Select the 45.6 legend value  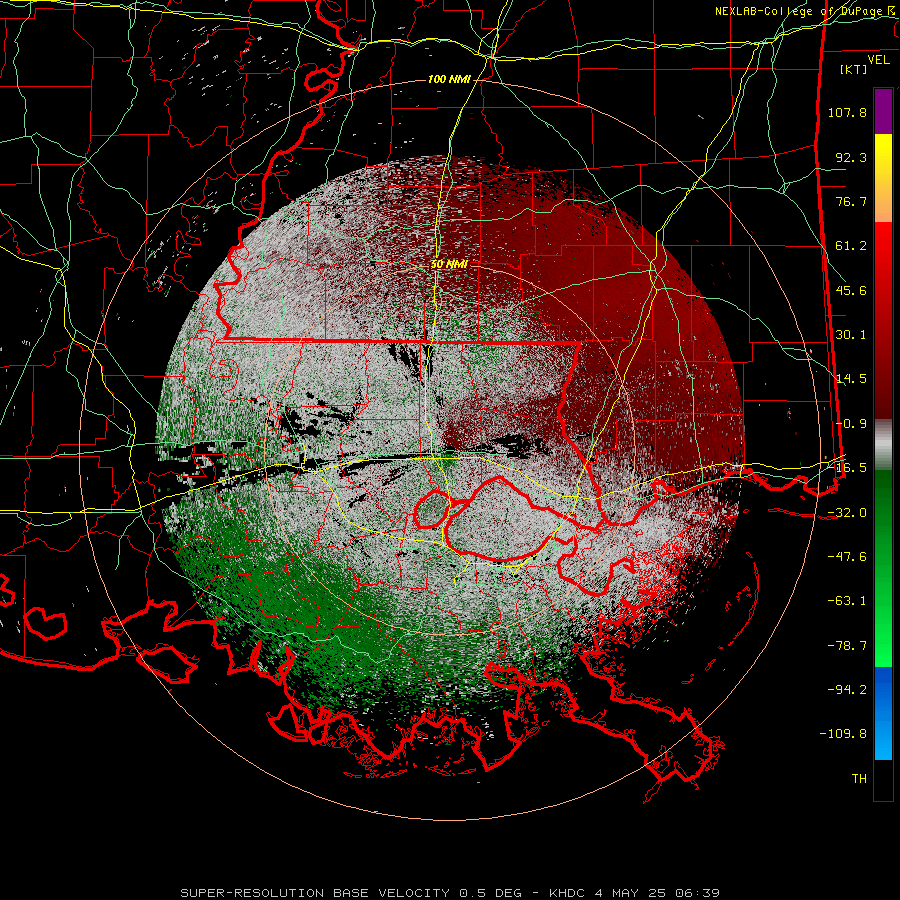click(x=851, y=290)
